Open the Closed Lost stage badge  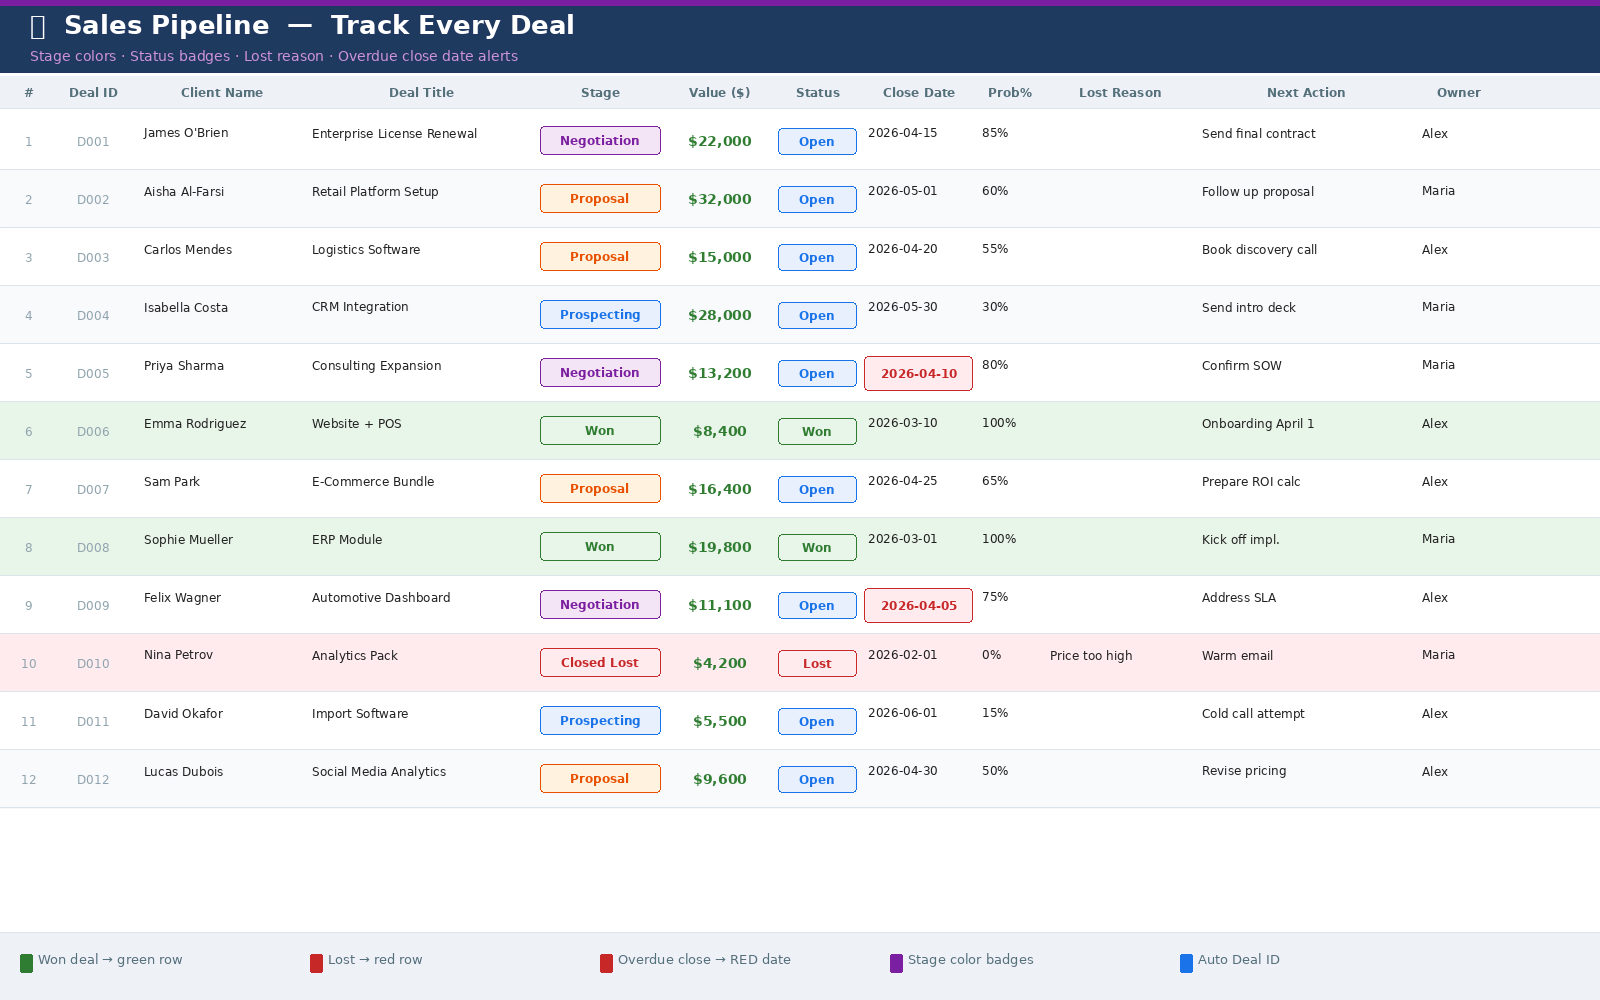pos(600,663)
